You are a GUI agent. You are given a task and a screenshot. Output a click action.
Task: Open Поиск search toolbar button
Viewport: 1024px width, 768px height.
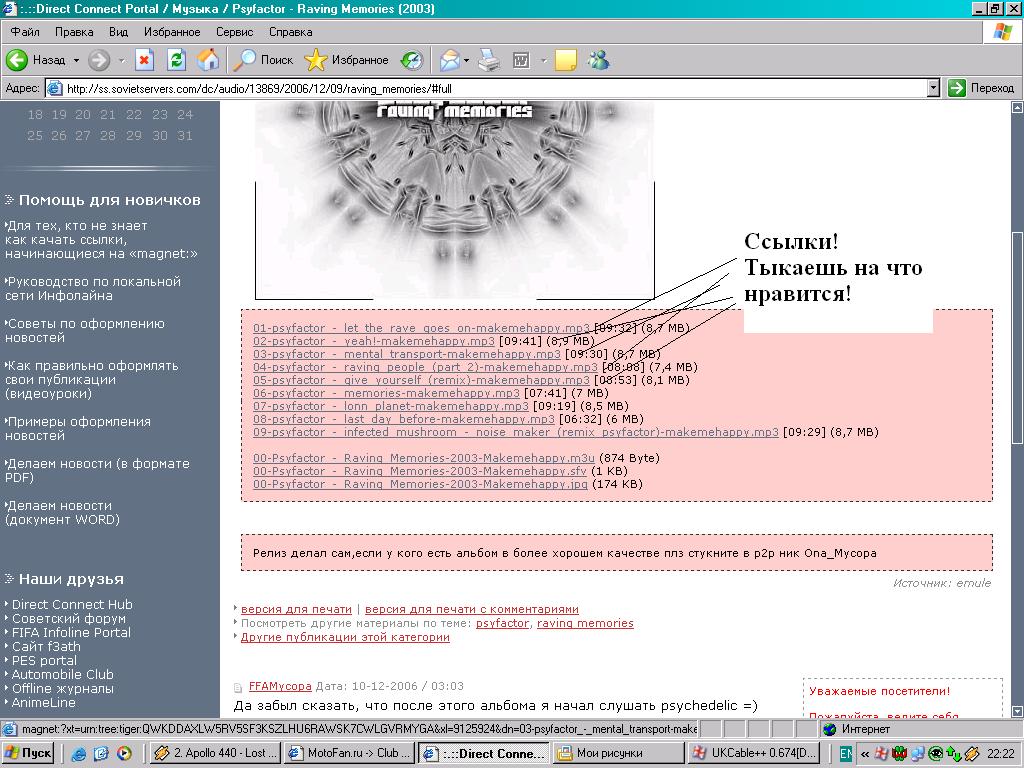click(x=264, y=60)
